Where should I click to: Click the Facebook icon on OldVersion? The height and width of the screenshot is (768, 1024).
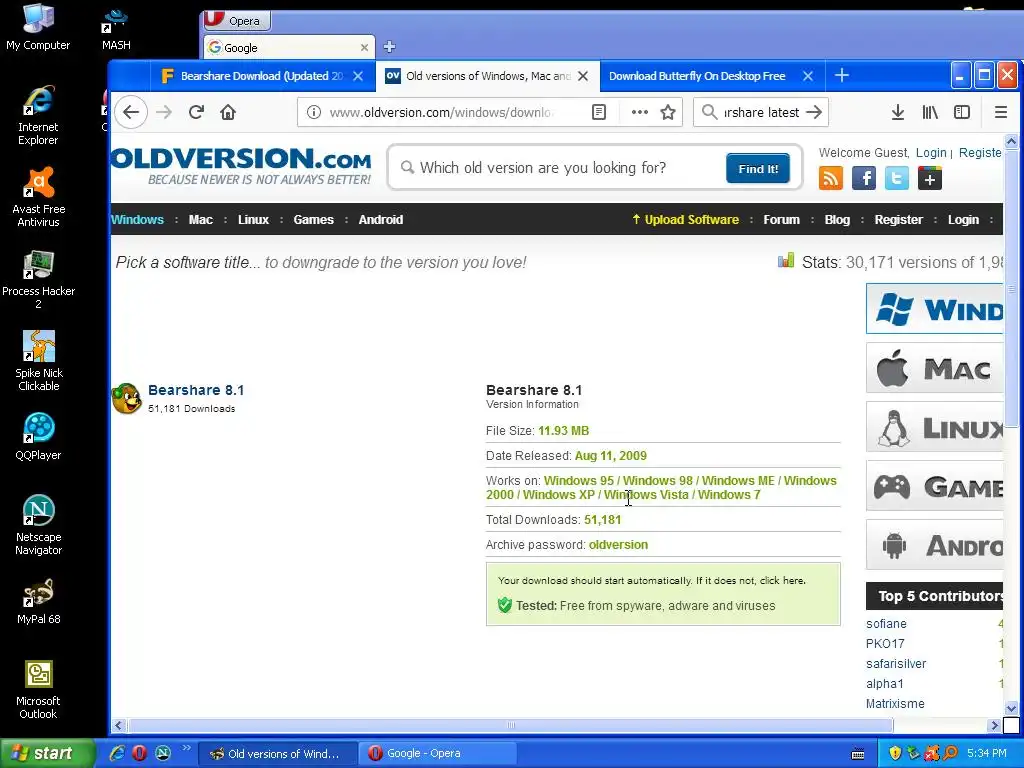coord(864,178)
